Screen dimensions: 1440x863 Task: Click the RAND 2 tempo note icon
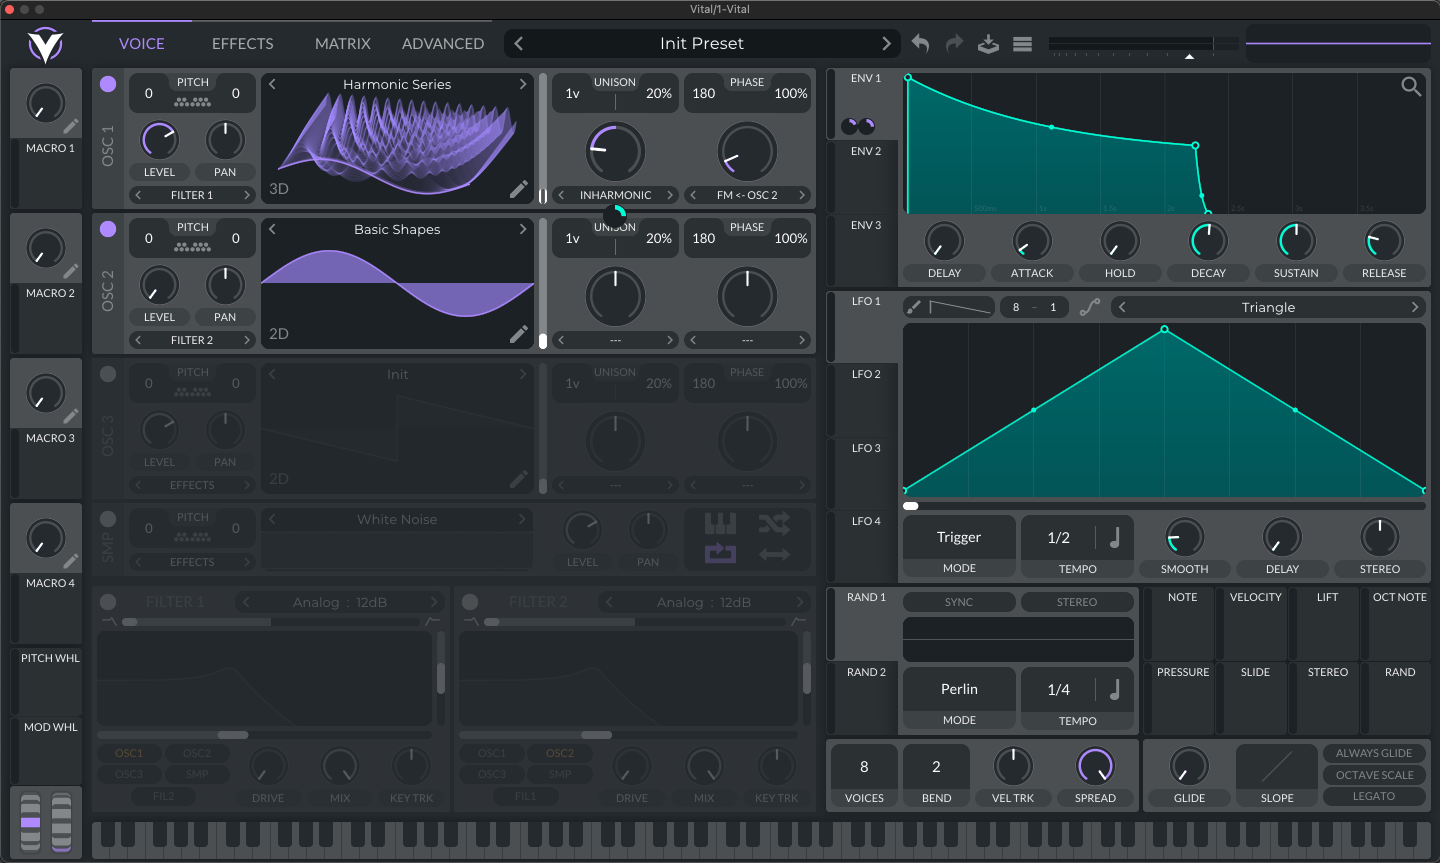(1115, 689)
